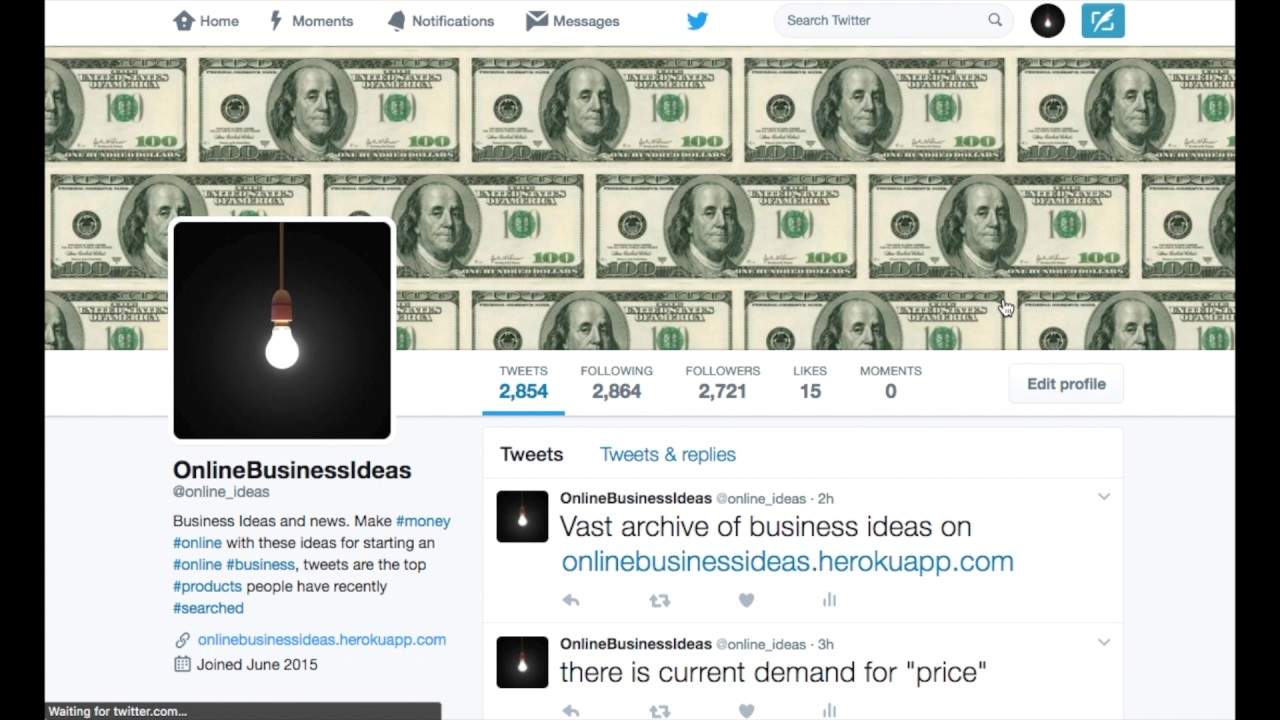This screenshot has height=720, width=1280.
Task: Click the lightbulb profile picture
Action: pos(282,330)
